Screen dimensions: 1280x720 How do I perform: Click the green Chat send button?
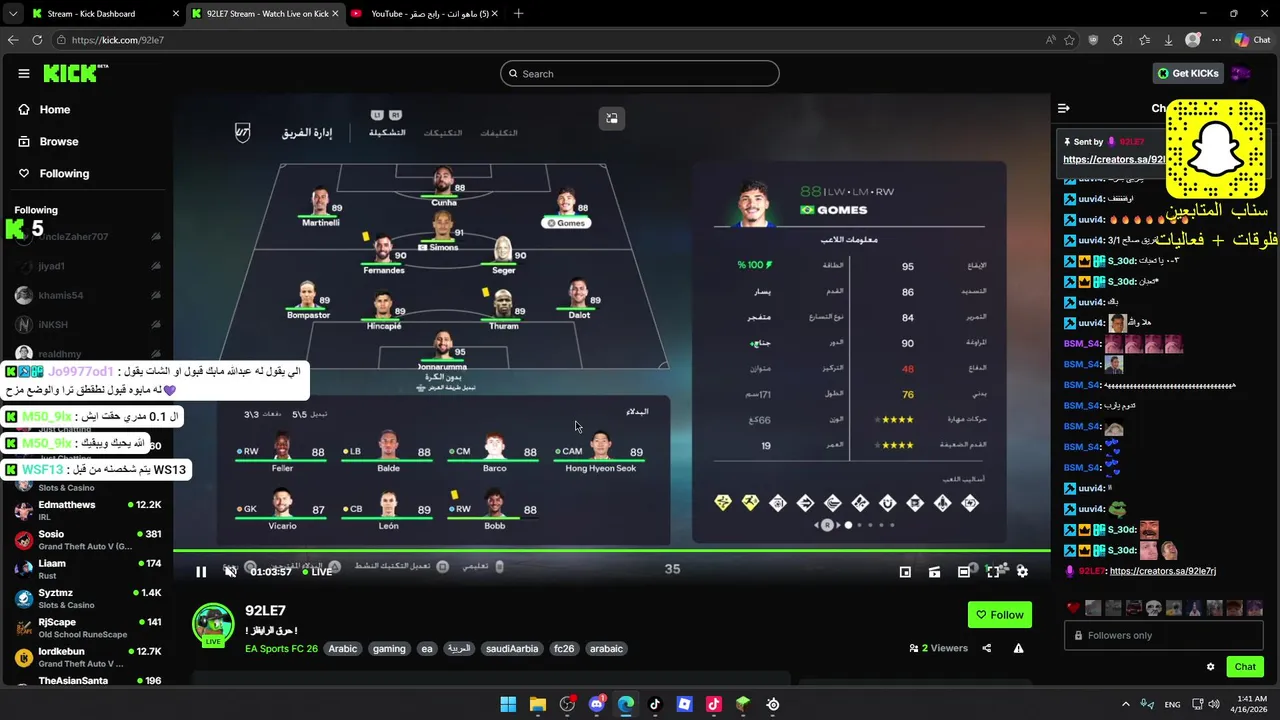1245,667
